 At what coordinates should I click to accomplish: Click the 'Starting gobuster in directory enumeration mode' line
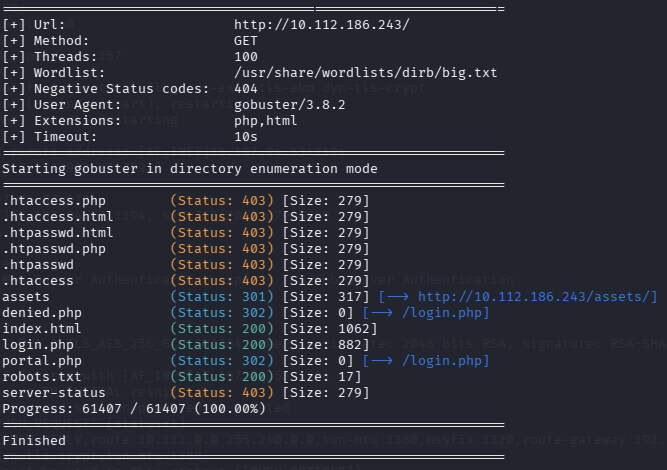[190, 169]
